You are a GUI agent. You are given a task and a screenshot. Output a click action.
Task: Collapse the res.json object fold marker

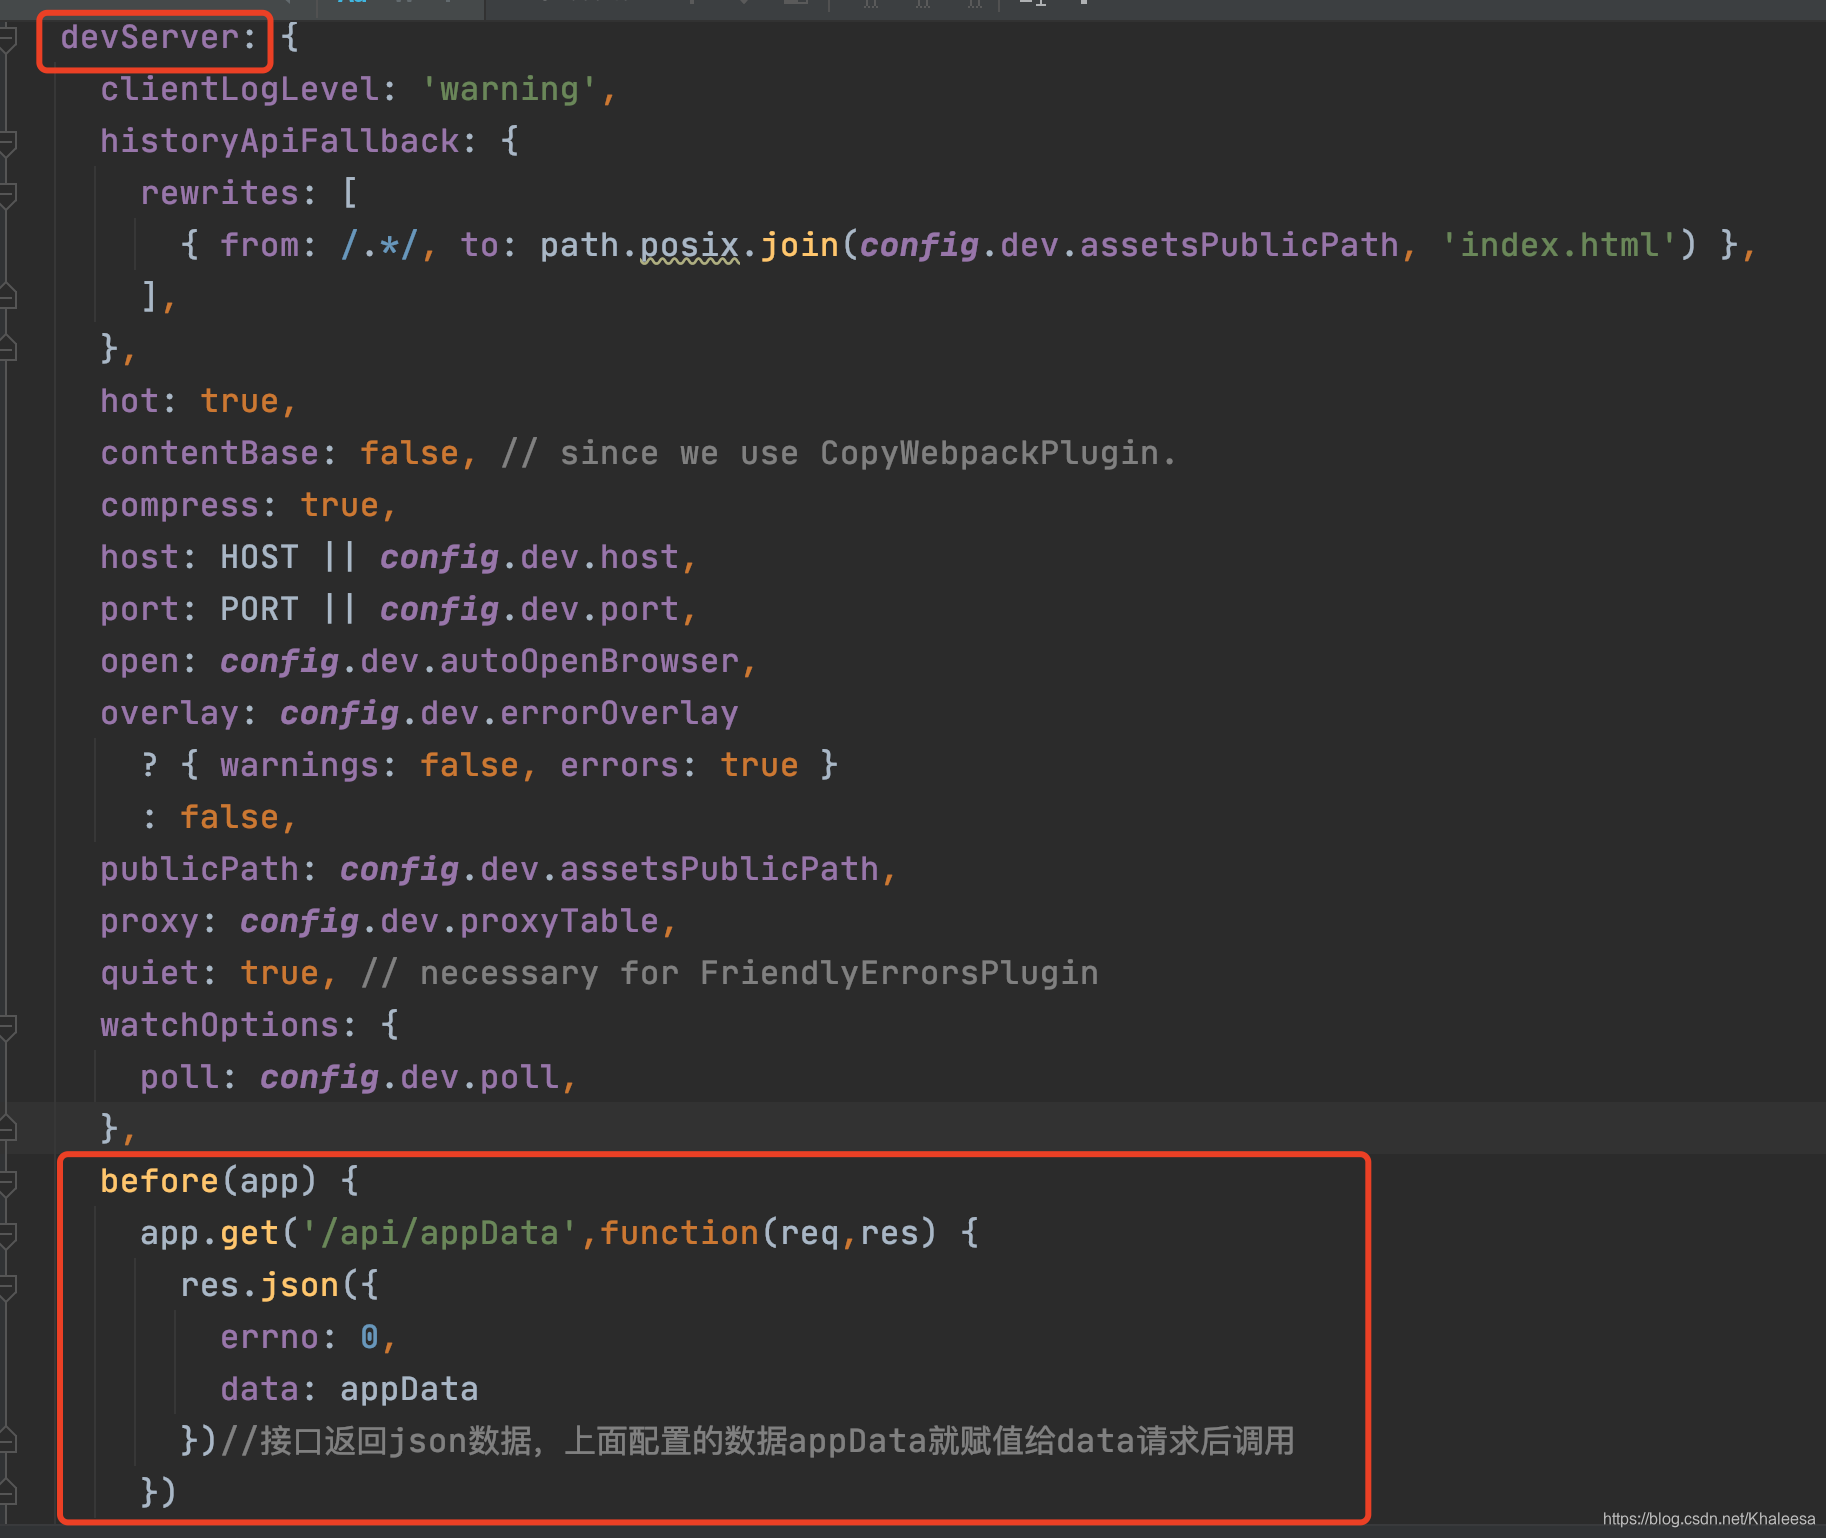pos(8,1287)
